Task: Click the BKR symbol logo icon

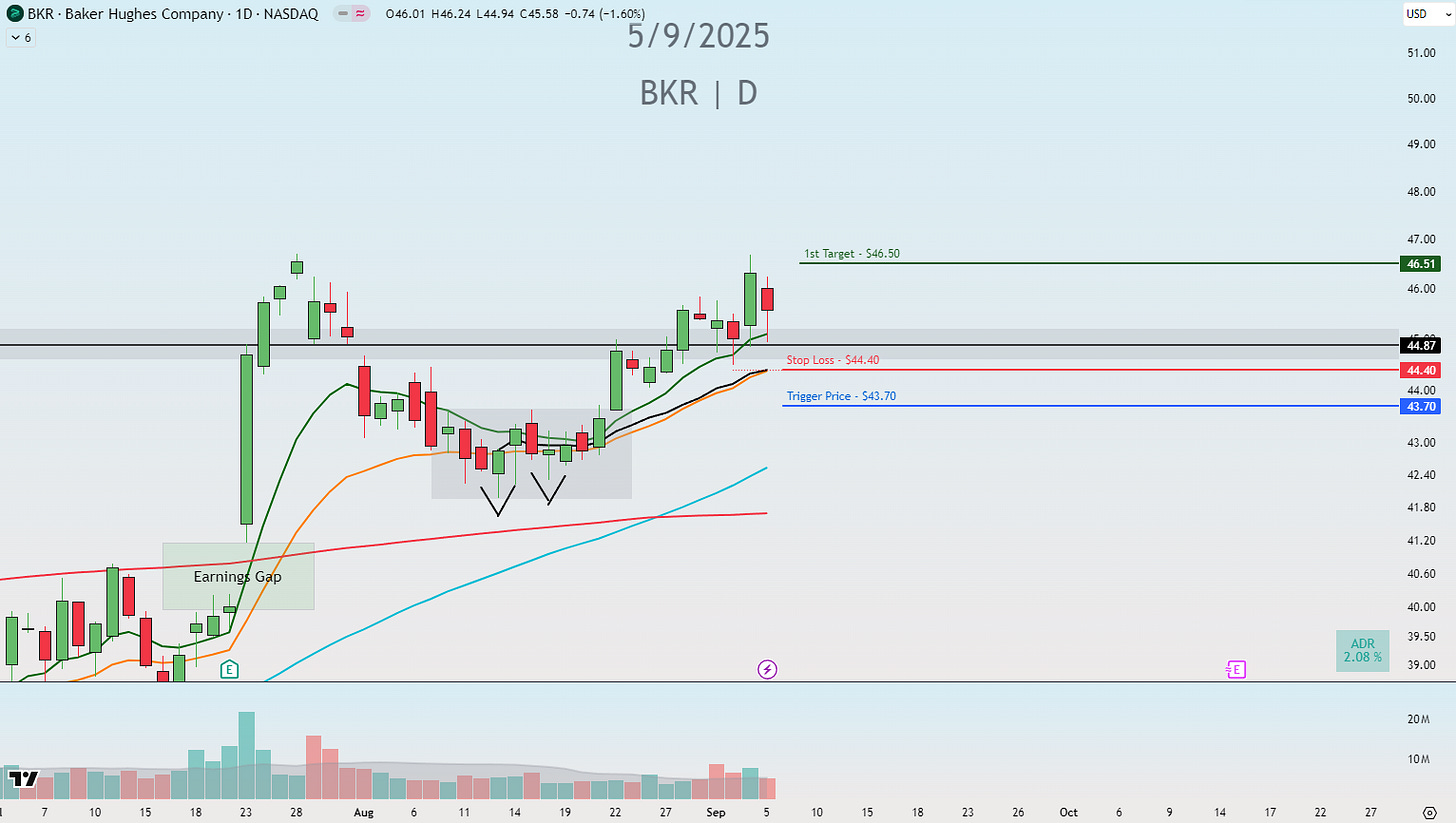Action: [15, 13]
